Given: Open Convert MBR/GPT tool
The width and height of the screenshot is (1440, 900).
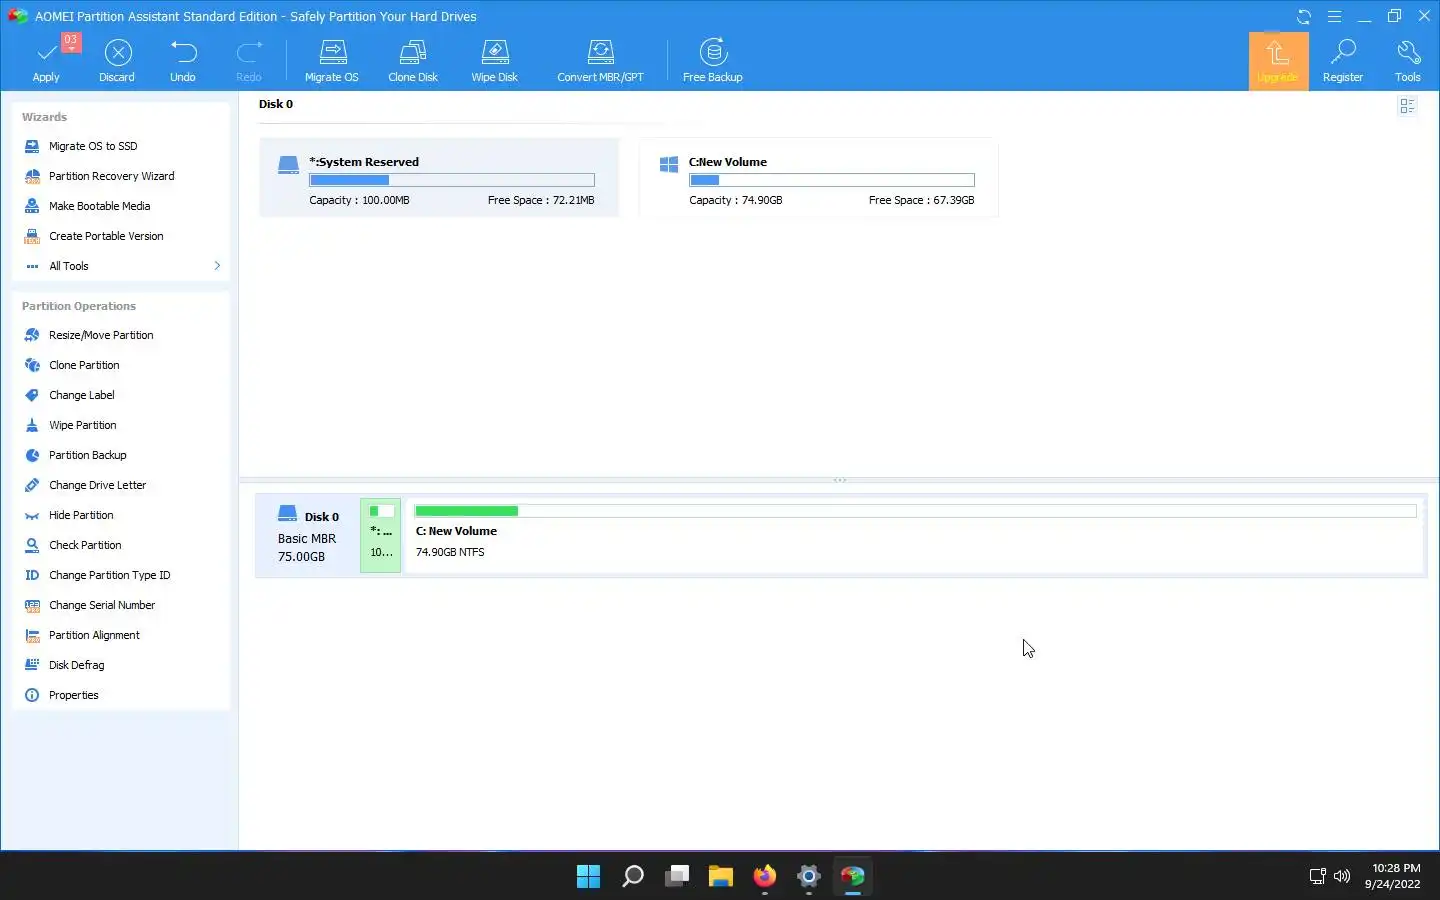Looking at the screenshot, I should point(600,61).
